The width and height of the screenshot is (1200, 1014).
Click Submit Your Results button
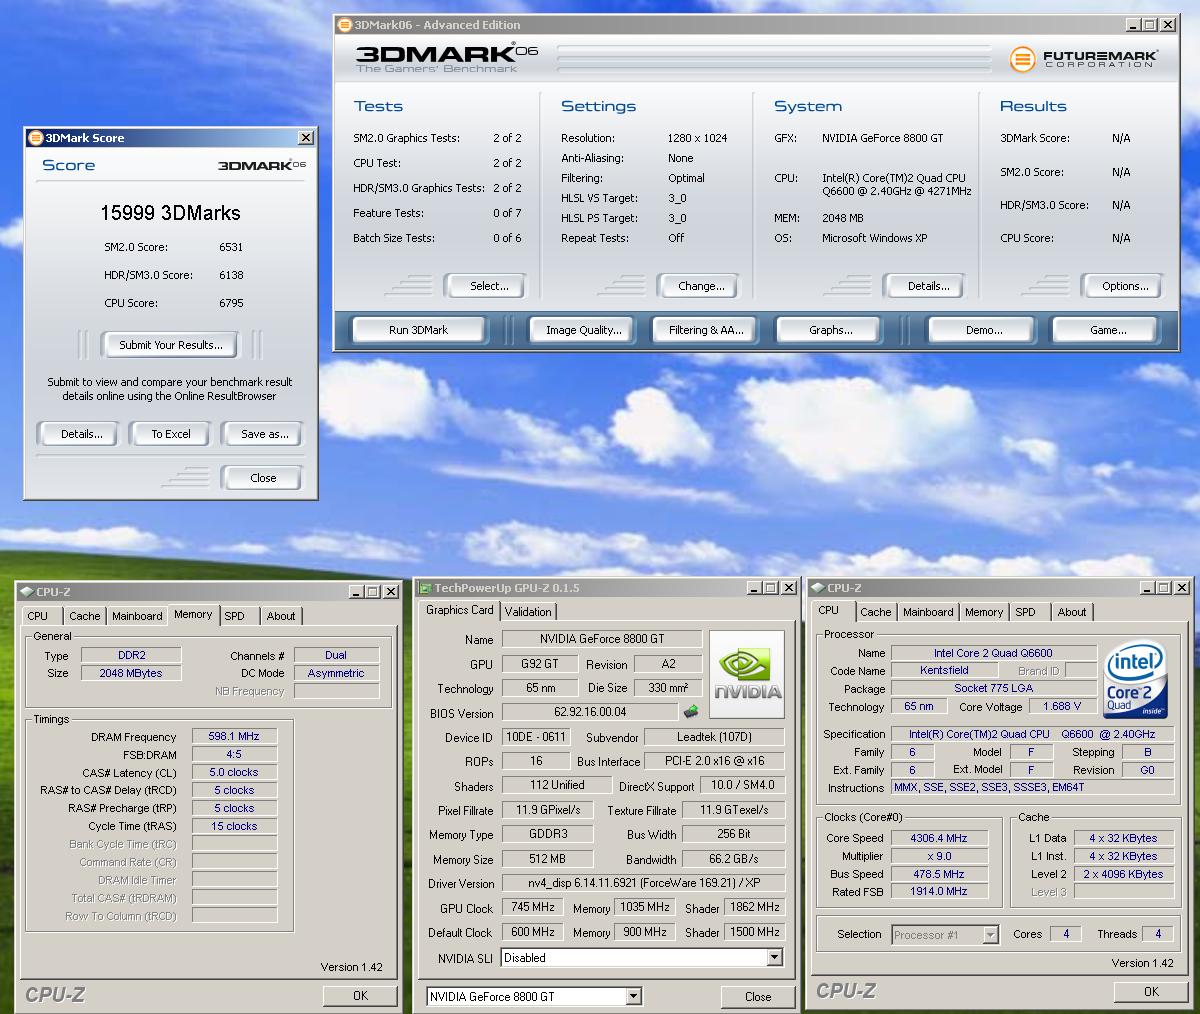pyautogui.click(x=171, y=345)
